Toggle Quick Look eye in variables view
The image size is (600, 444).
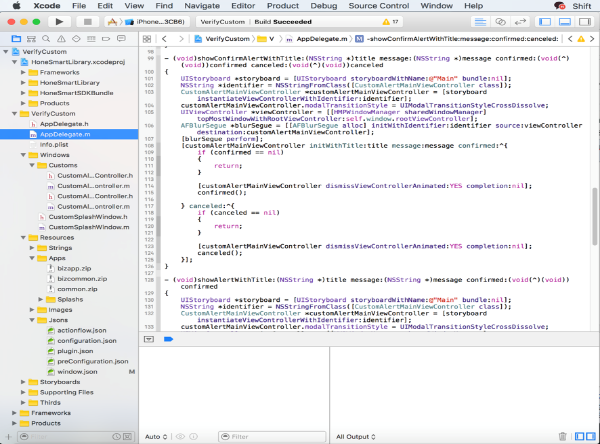click(180, 436)
